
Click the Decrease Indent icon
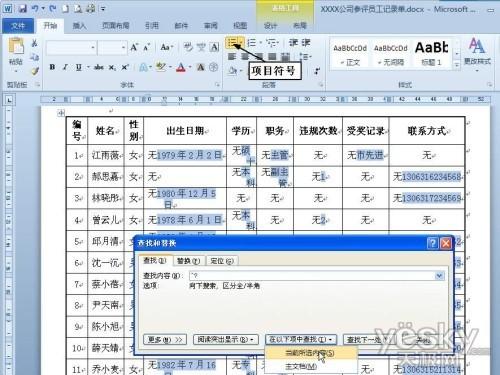(293, 43)
